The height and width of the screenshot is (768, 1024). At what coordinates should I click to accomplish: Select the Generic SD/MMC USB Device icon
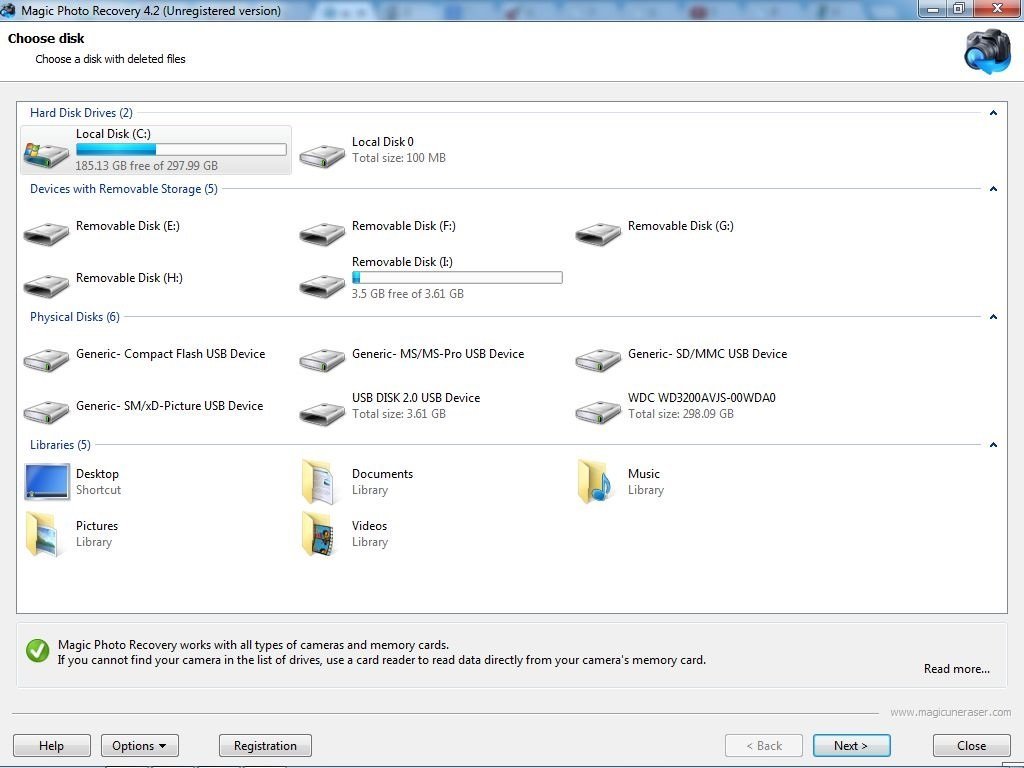pos(598,360)
